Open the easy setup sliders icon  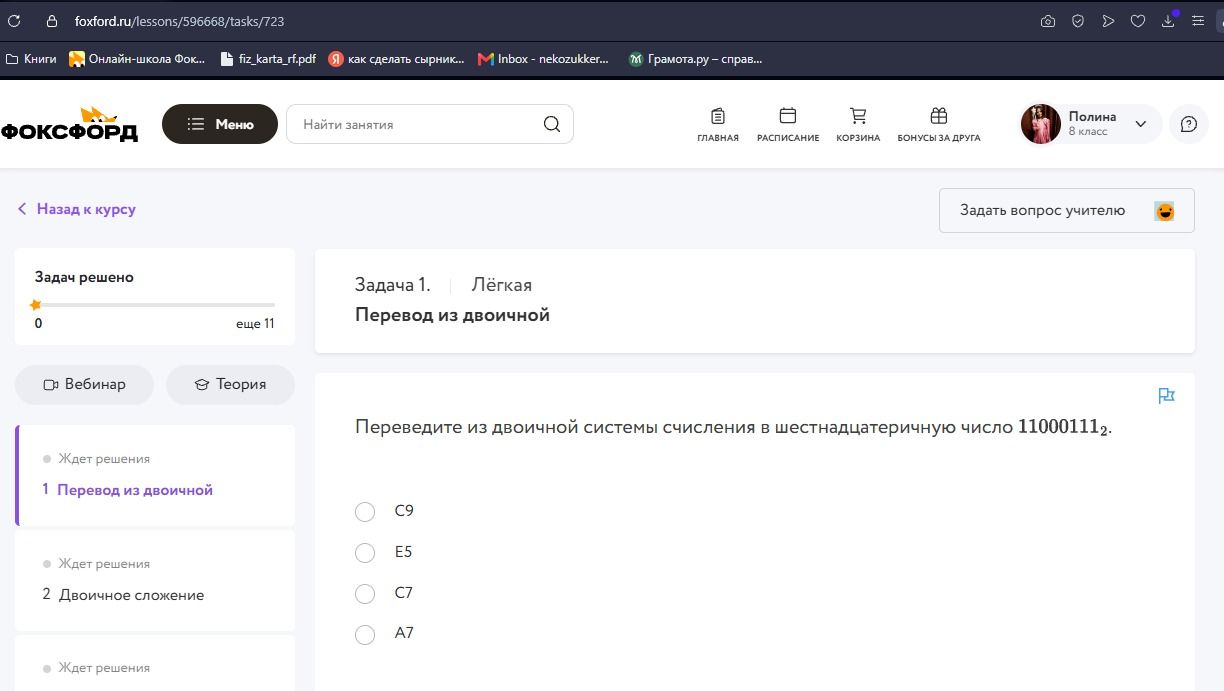pyautogui.click(x=1198, y=21)
